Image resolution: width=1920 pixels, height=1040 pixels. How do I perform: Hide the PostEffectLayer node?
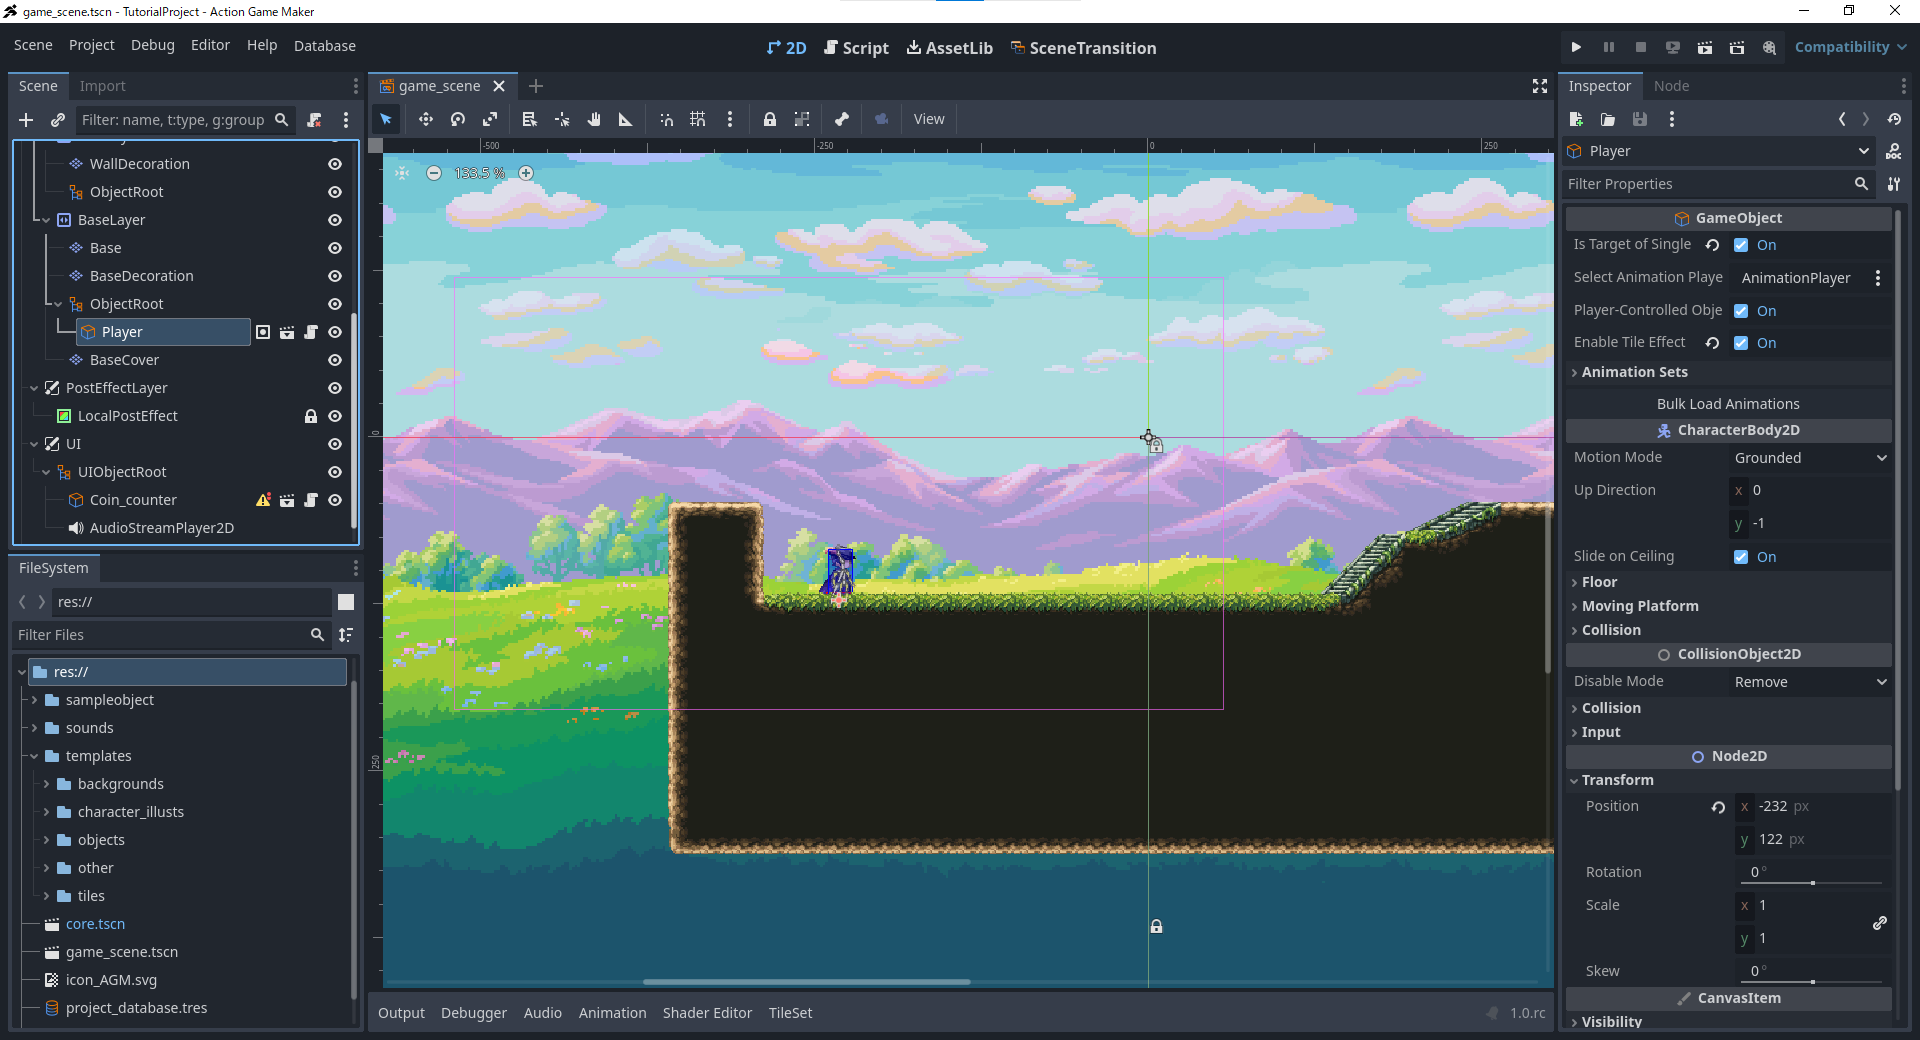[335, 388]
